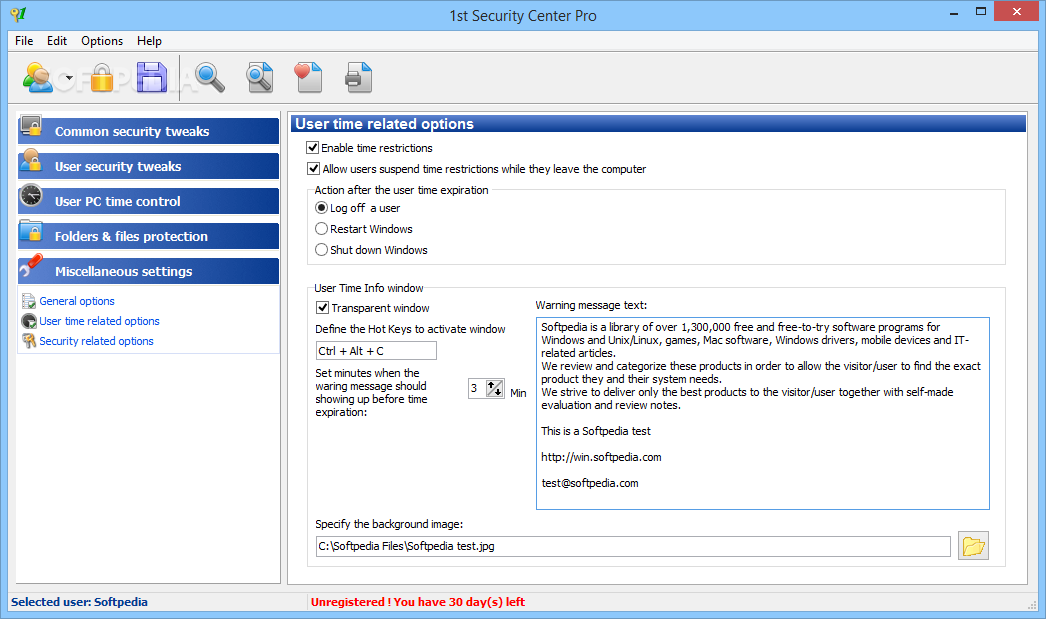Screen dimensions: 1046x619
Task: Maximize the 1st Security Center Pro window
Action: (x=981, y=12)
